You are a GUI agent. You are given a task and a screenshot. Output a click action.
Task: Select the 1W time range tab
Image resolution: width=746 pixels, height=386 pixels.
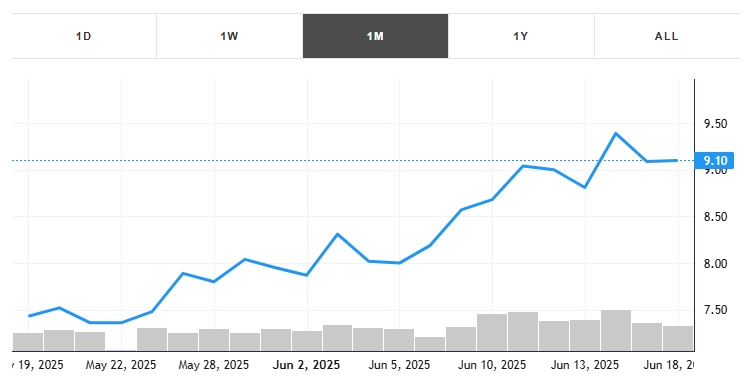[229, 36]
